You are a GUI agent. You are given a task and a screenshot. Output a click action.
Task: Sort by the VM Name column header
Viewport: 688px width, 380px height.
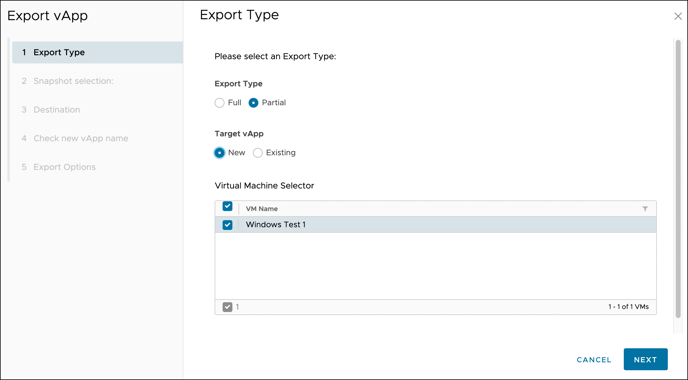click(262, 209)
